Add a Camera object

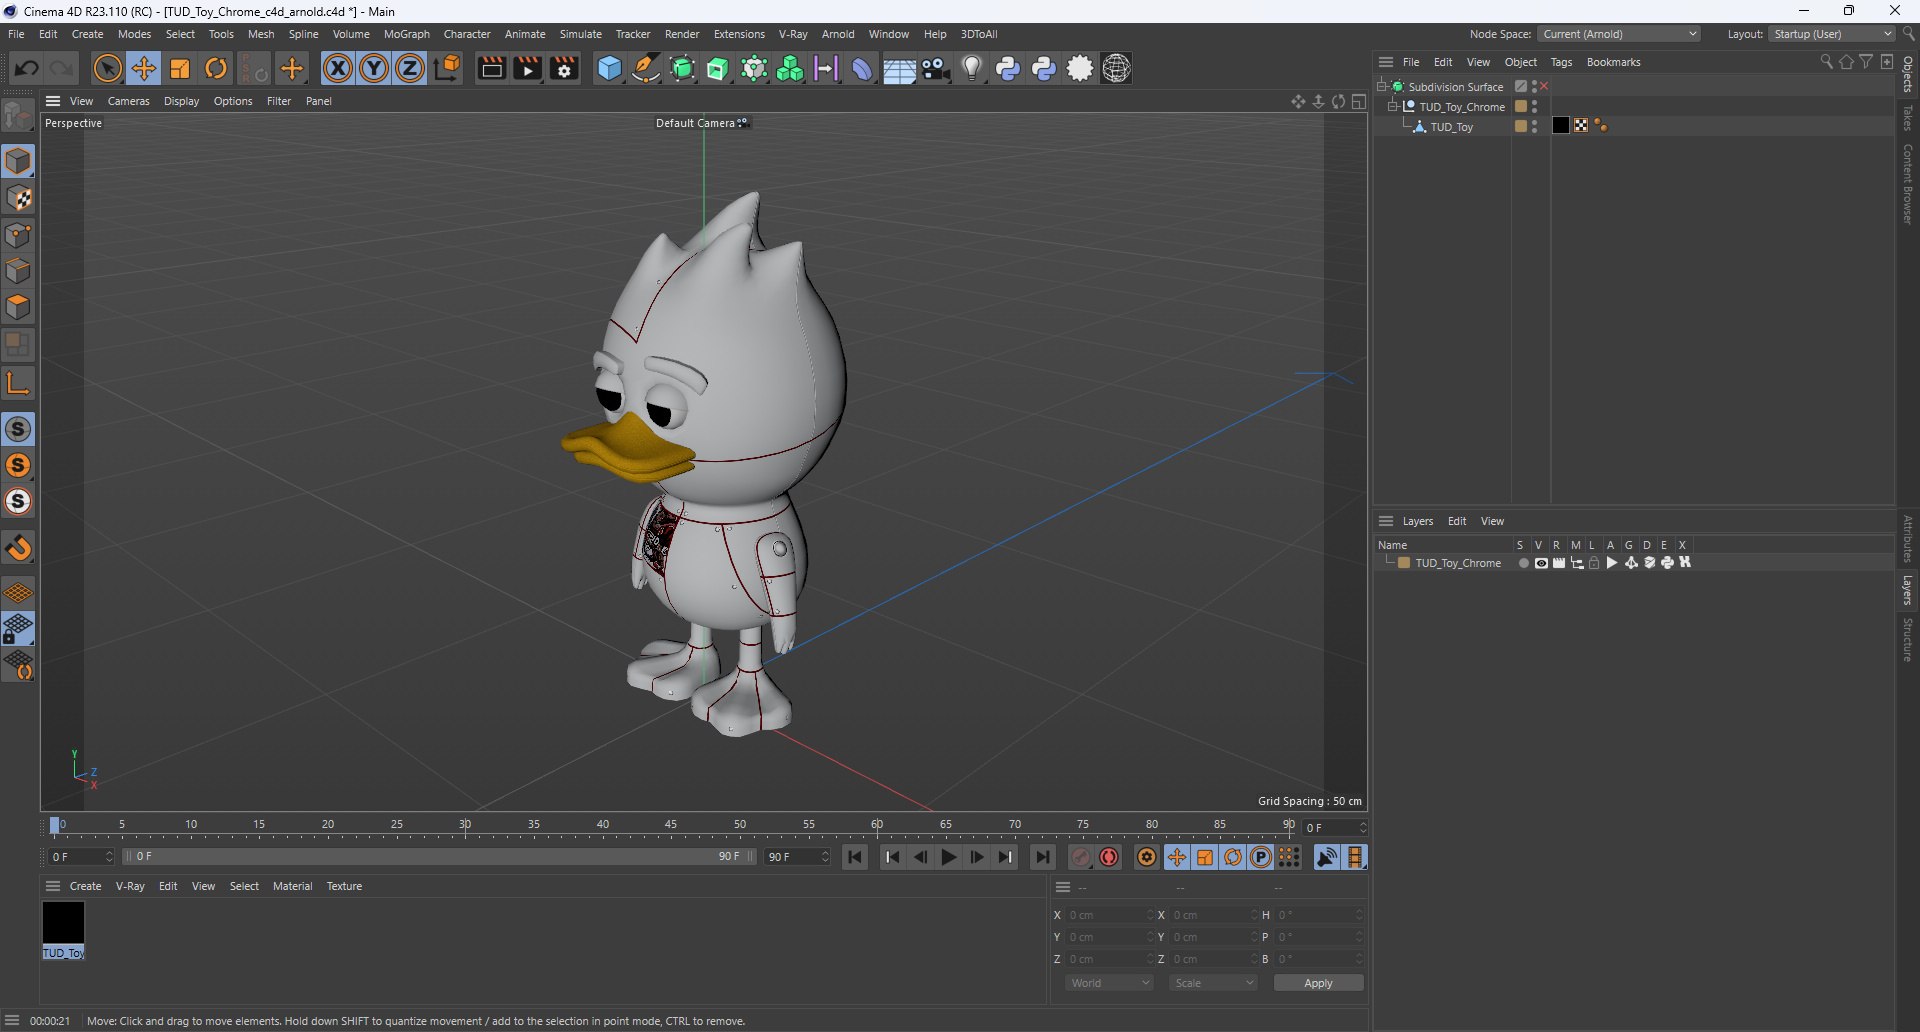(936, 68)
